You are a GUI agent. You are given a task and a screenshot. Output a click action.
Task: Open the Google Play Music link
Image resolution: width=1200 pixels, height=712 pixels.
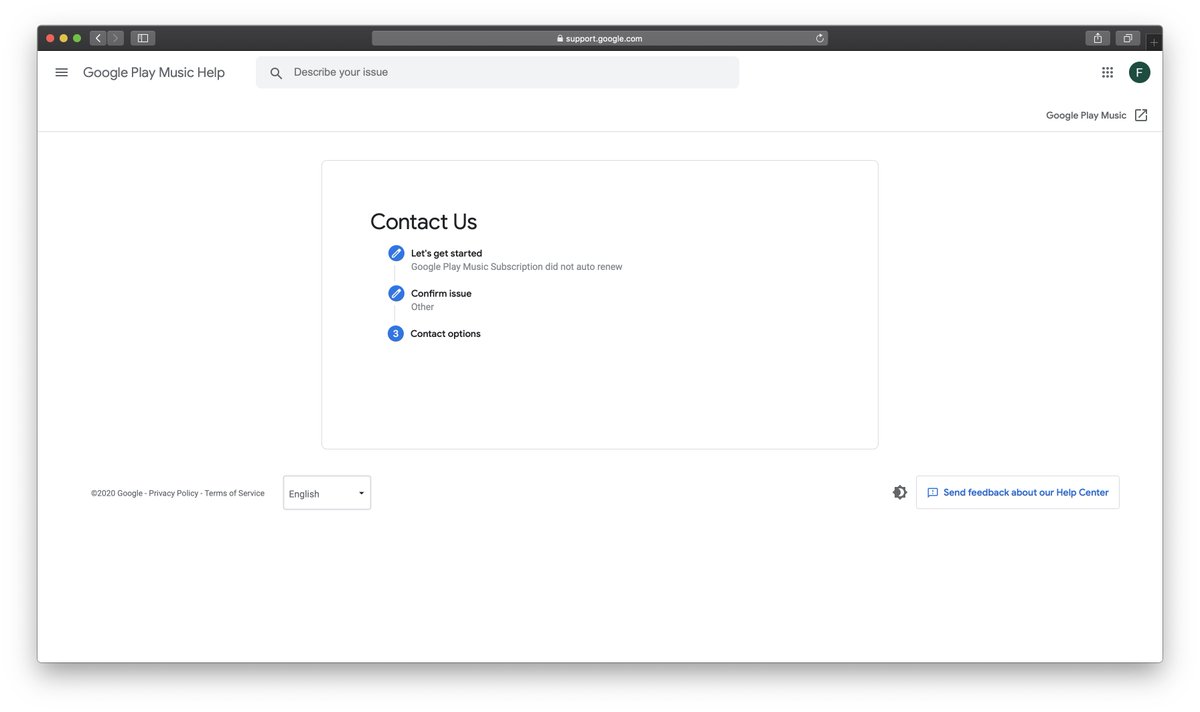click(x=1086, y=115)
